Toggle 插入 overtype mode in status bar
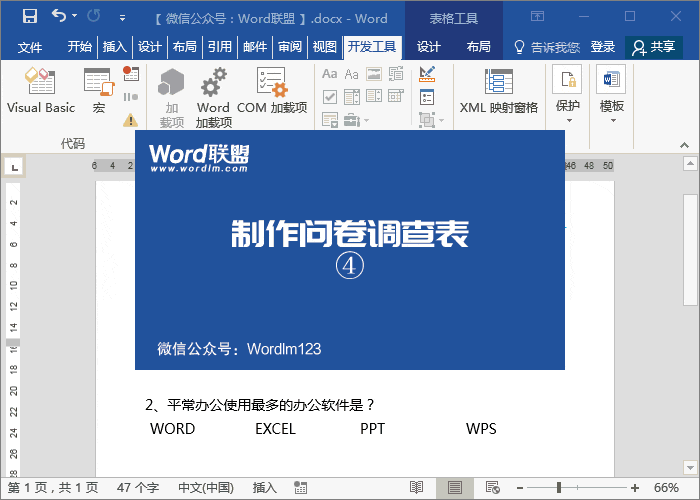The height and width of the screenshot is (500, 700). tap(264, 488)
